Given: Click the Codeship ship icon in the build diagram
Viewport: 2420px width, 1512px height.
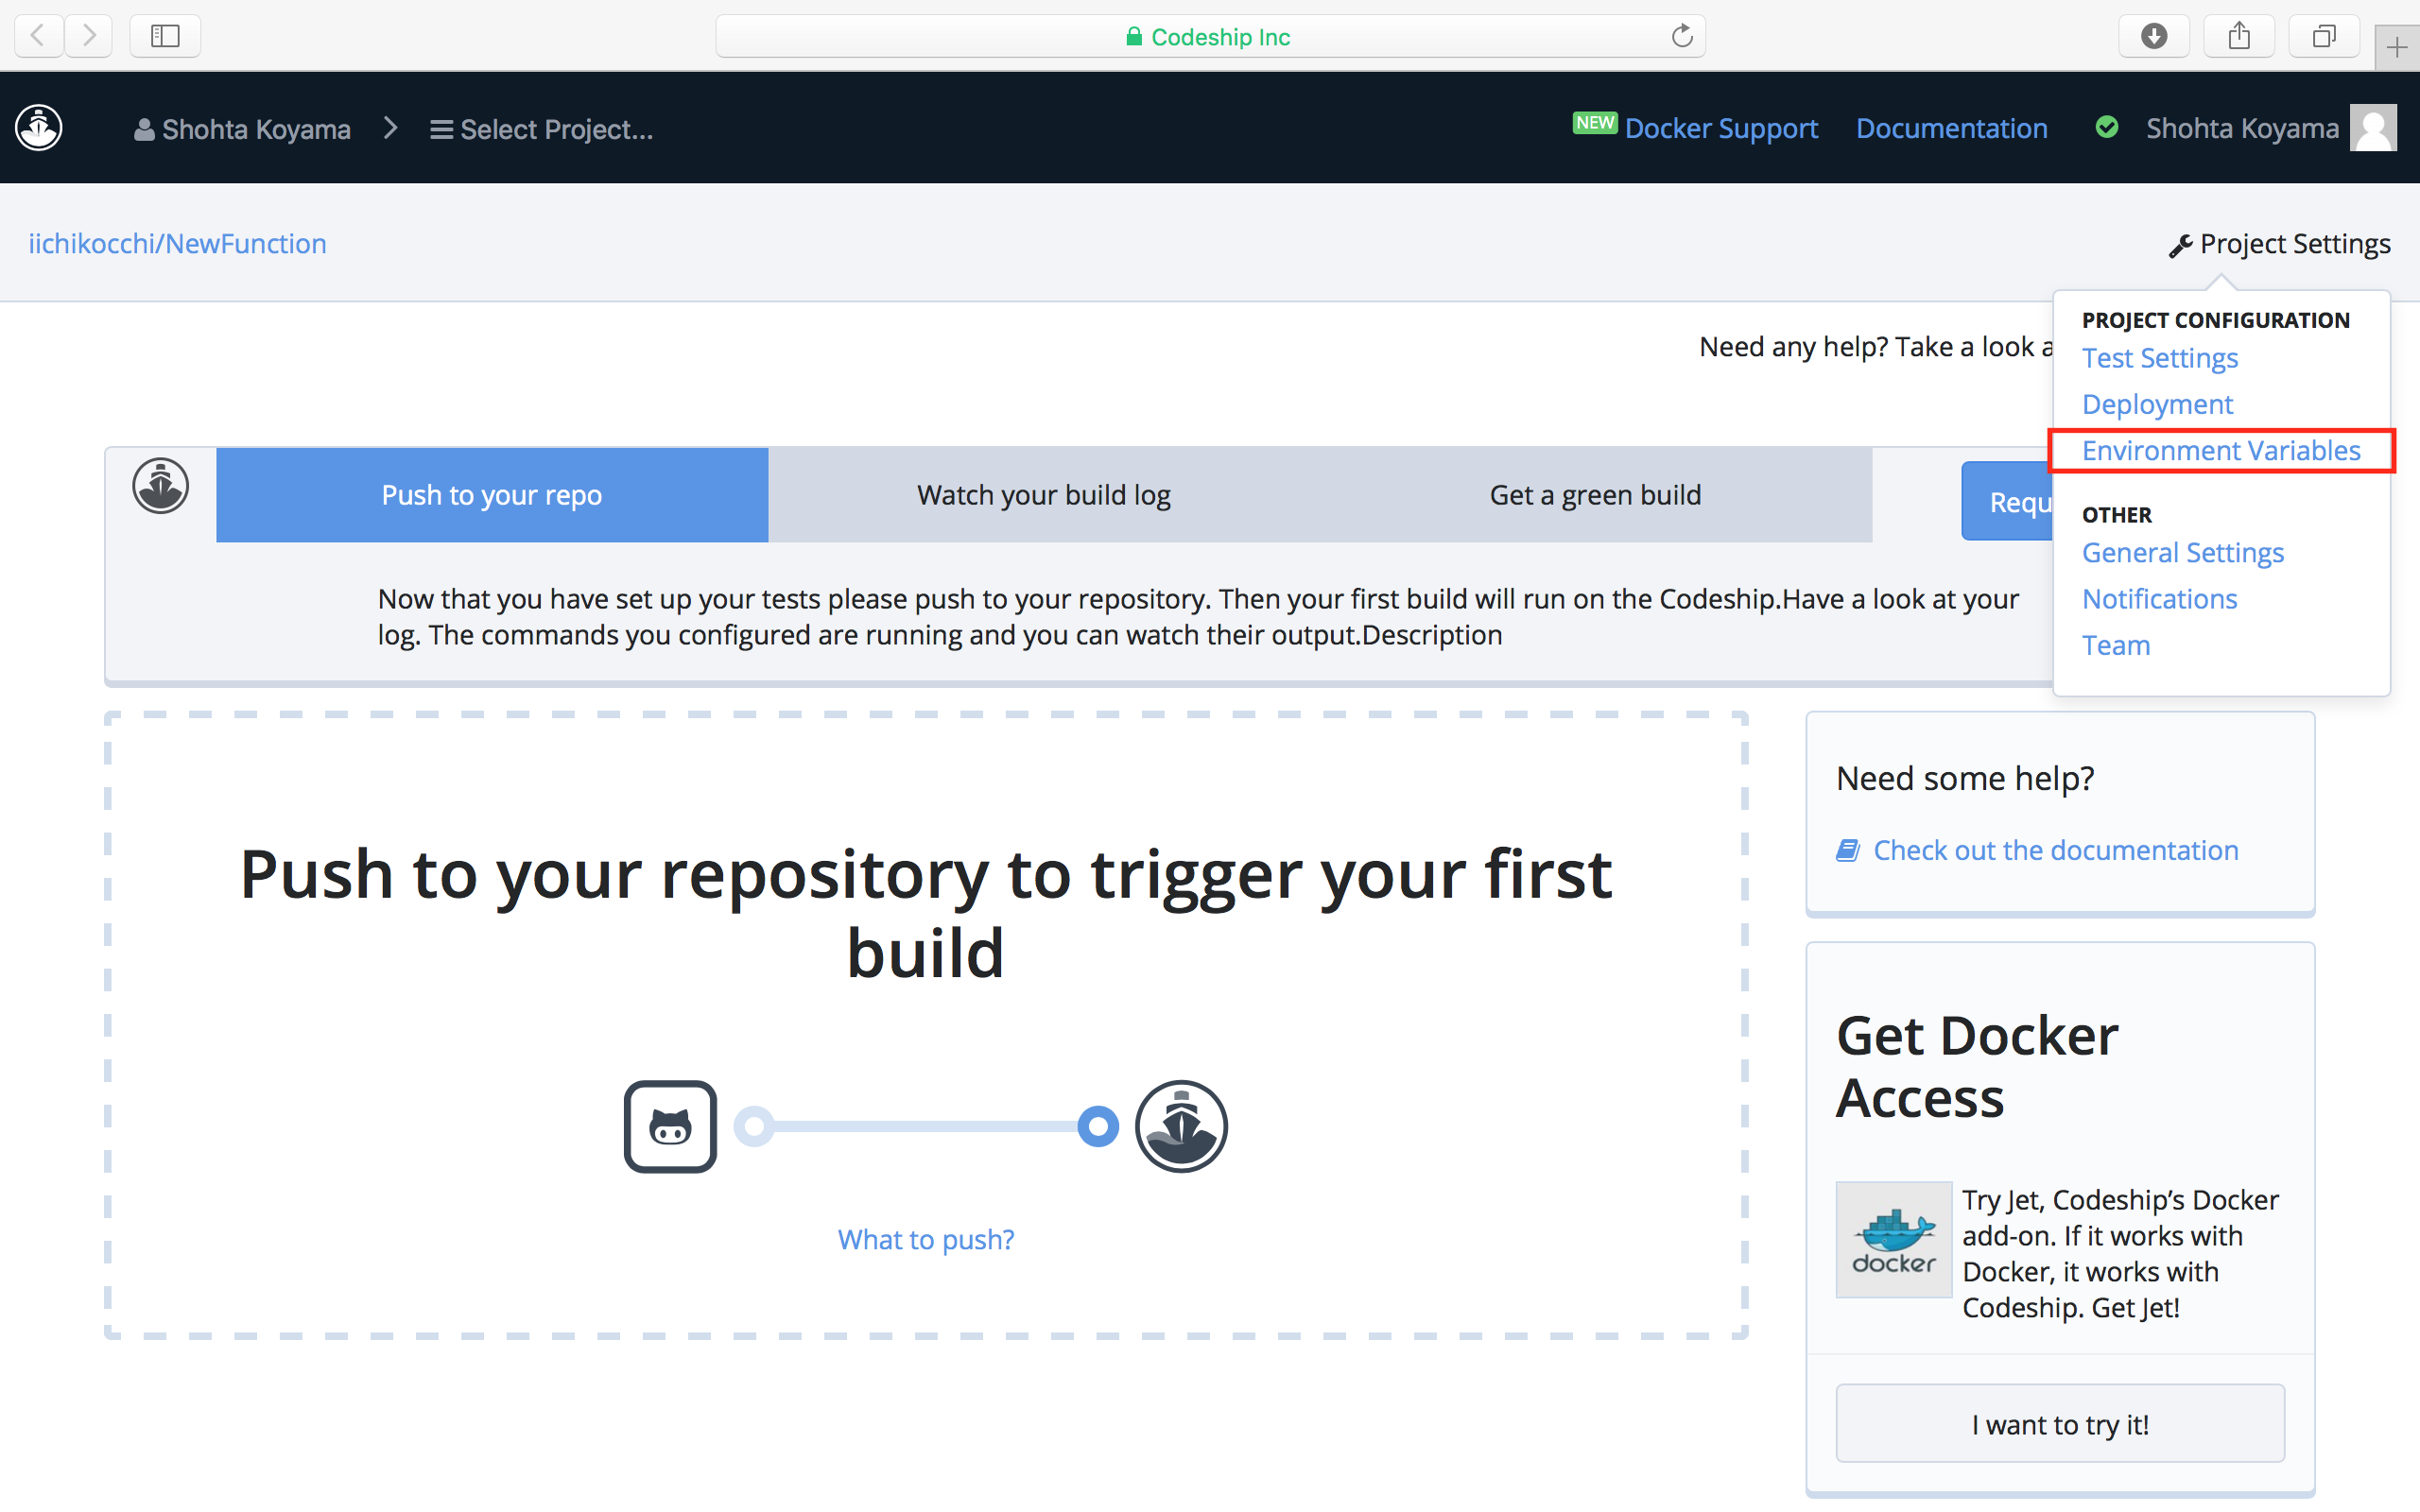Looking at the screenshot, I should (x=1182, y=1126).
